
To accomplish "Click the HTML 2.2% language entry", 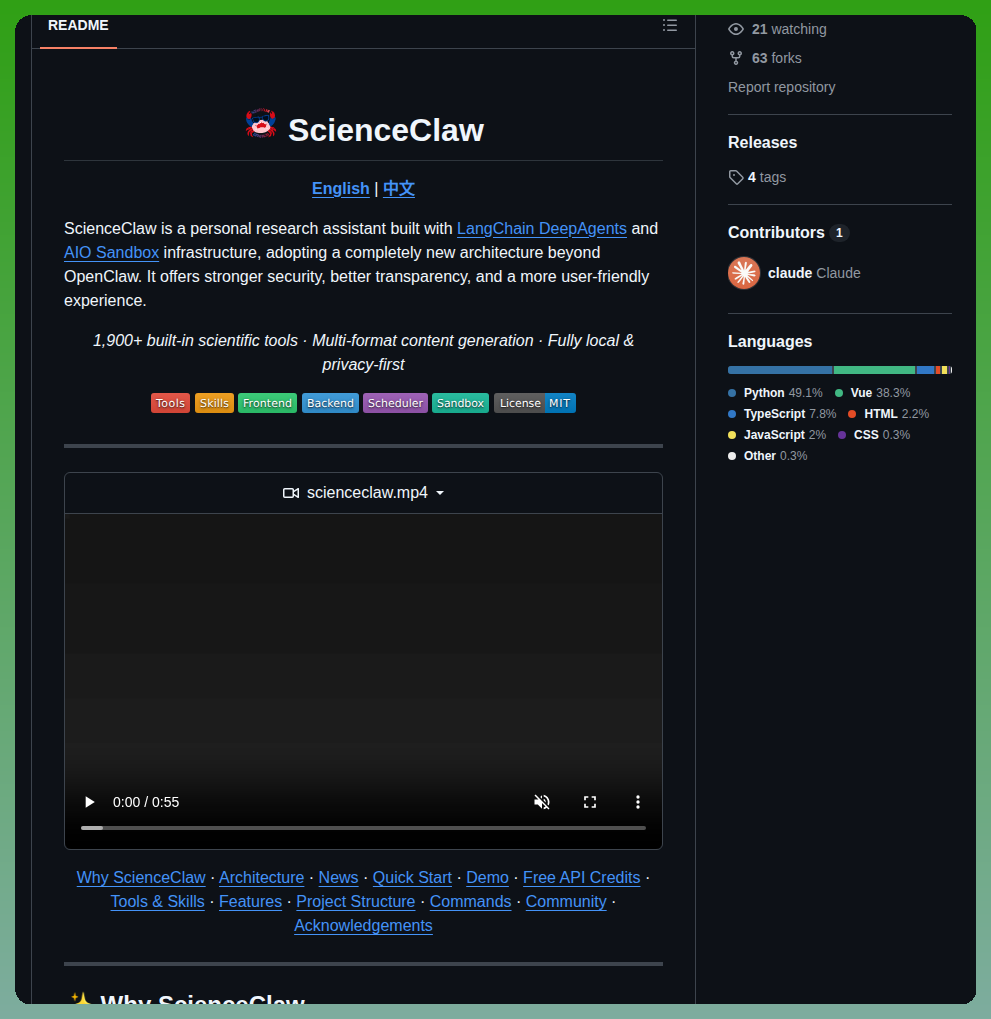I will pos(888,413).
